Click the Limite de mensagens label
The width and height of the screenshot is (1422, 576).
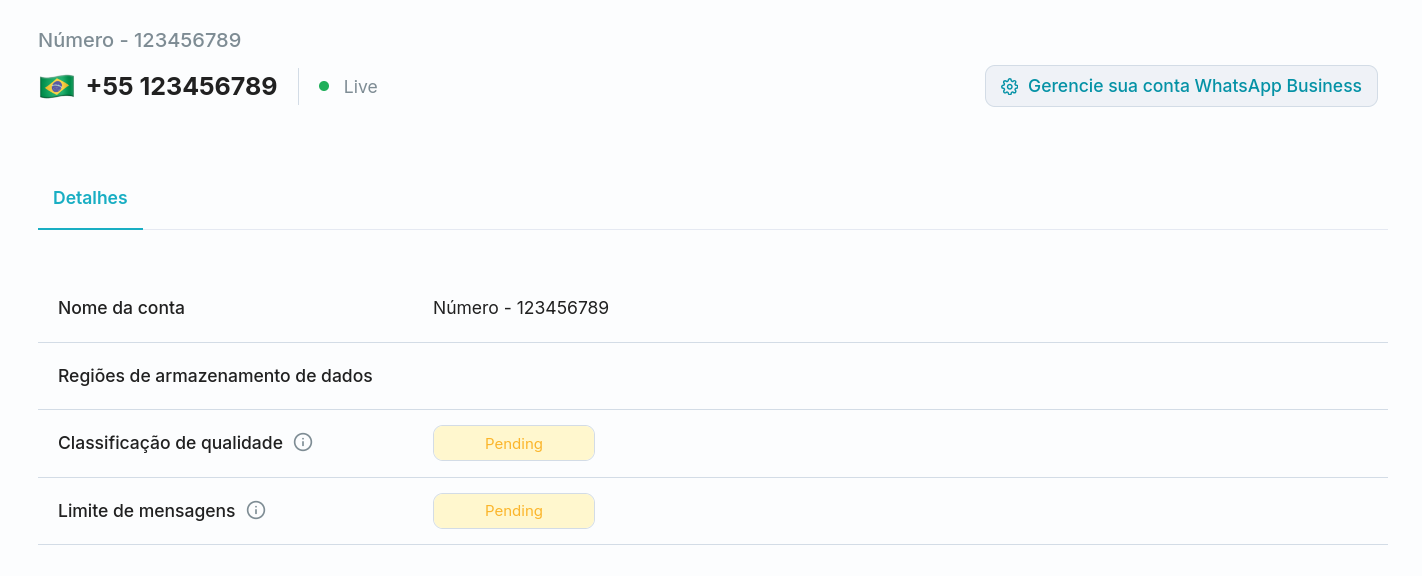tap(146, 511)
